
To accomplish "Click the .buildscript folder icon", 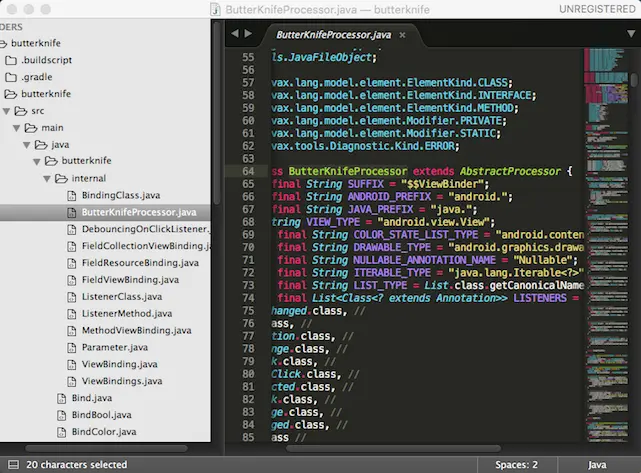I will 11,61.
